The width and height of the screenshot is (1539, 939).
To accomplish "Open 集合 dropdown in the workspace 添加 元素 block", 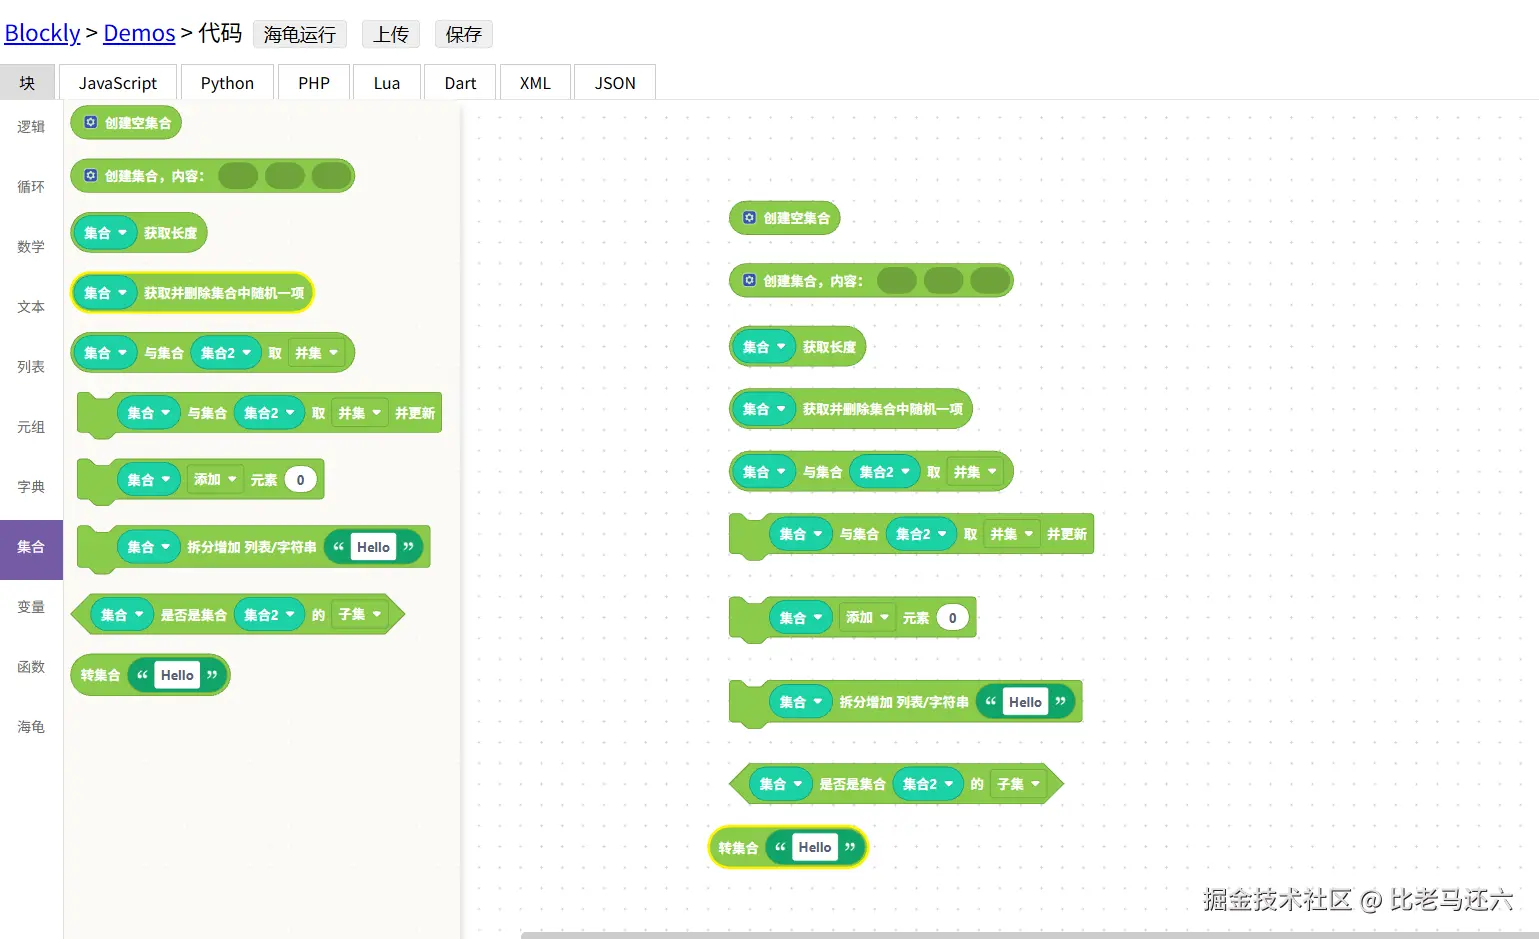I will [x=801, y=618].
